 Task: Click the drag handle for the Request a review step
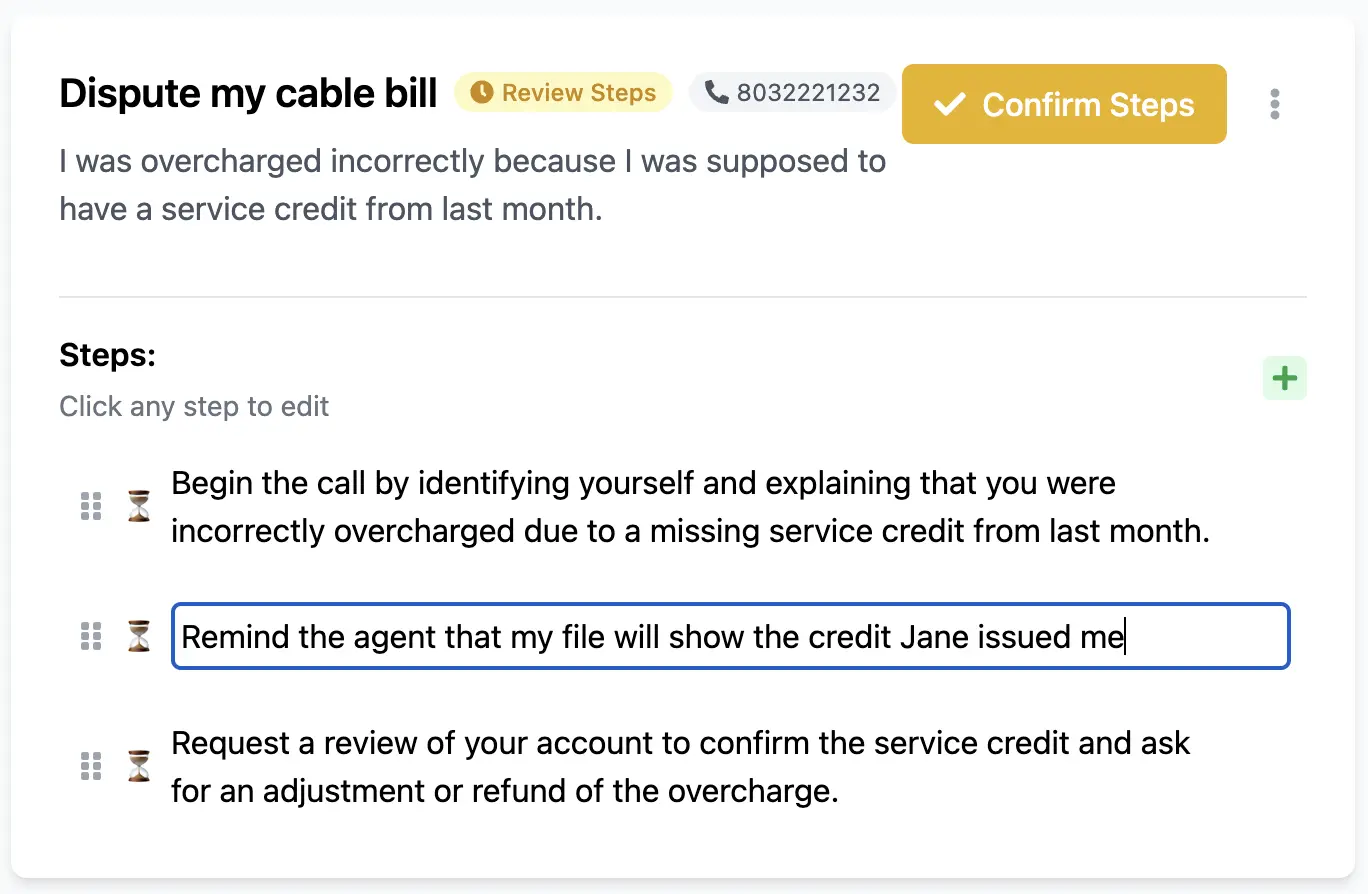(91, 767)
